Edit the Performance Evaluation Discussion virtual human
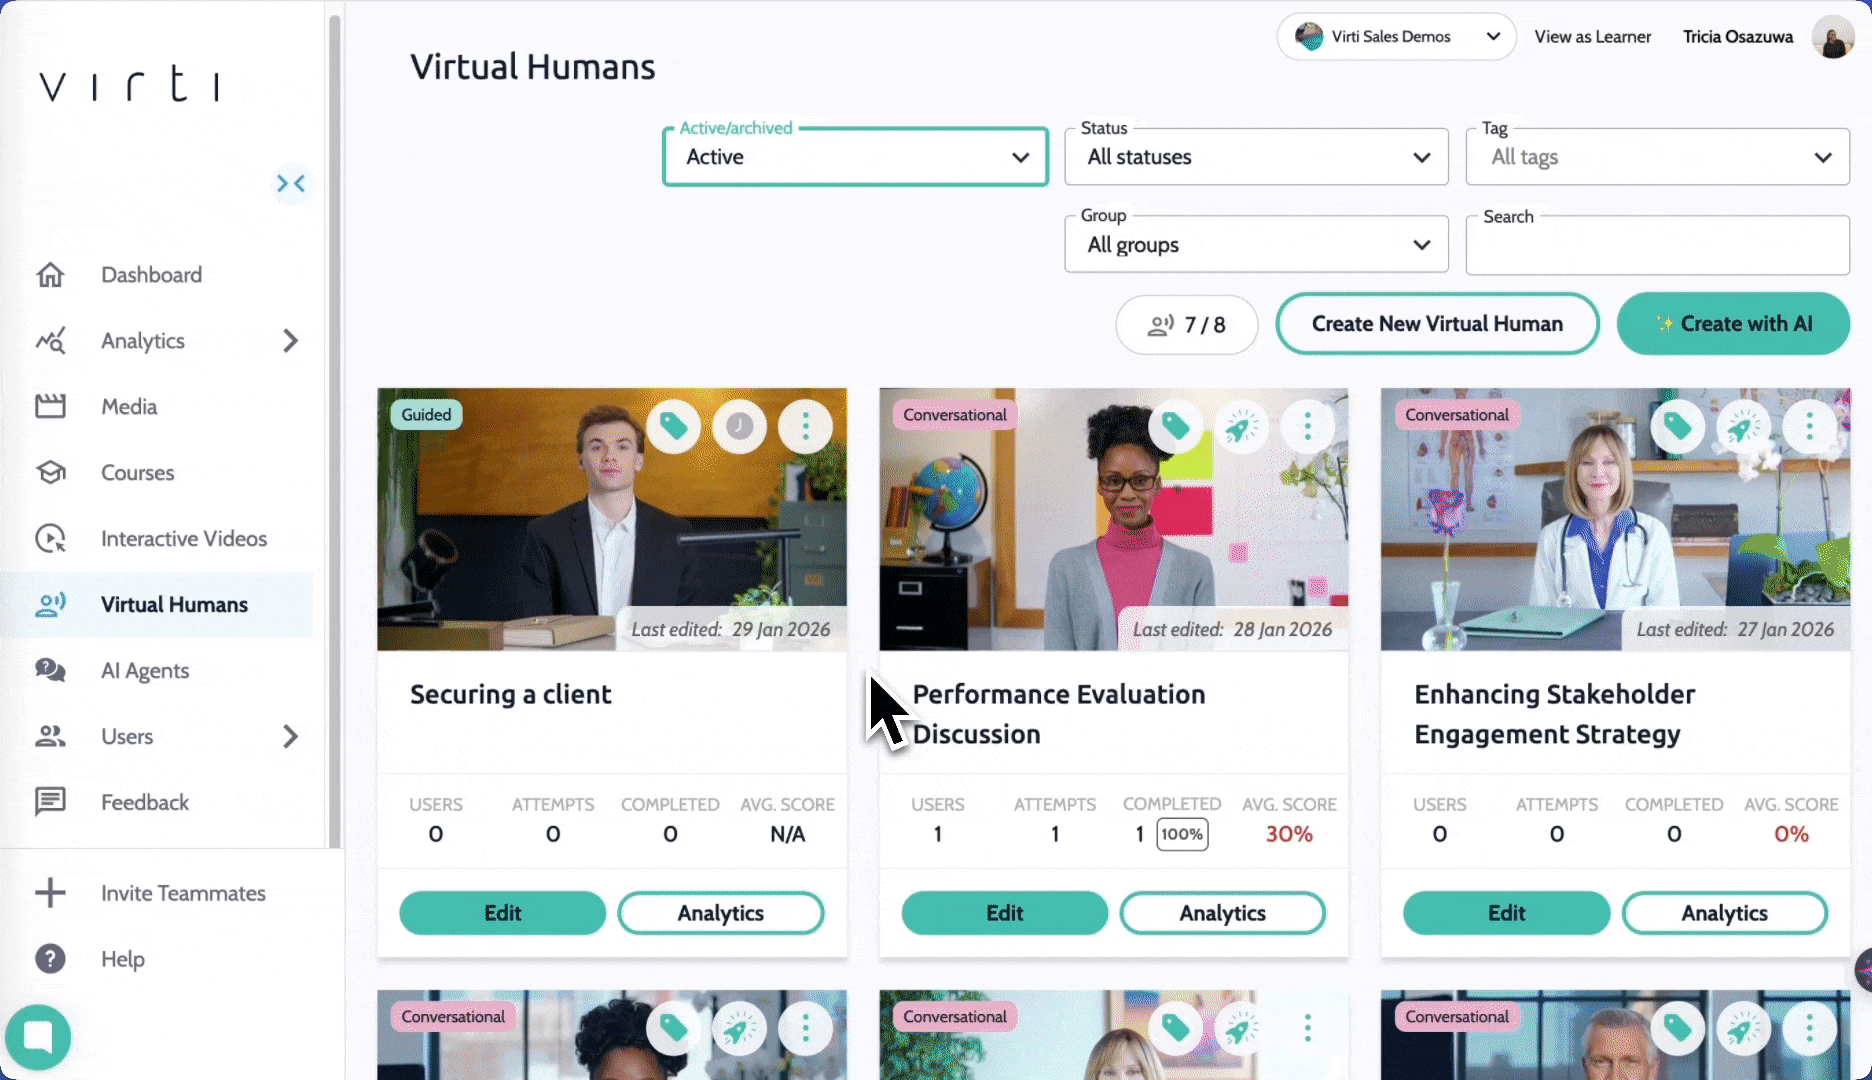This screenshot has width=1872, height=1080. tap(1004, 913)
